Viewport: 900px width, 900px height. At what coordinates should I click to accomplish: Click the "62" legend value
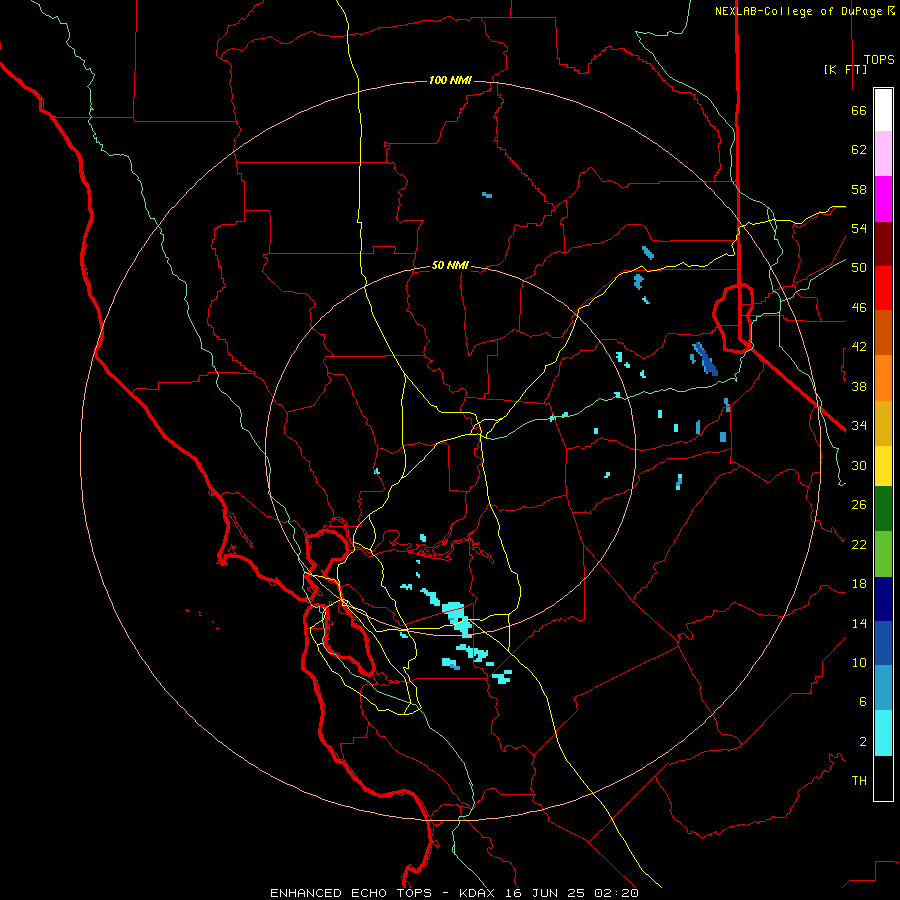(x=859, y=150)
